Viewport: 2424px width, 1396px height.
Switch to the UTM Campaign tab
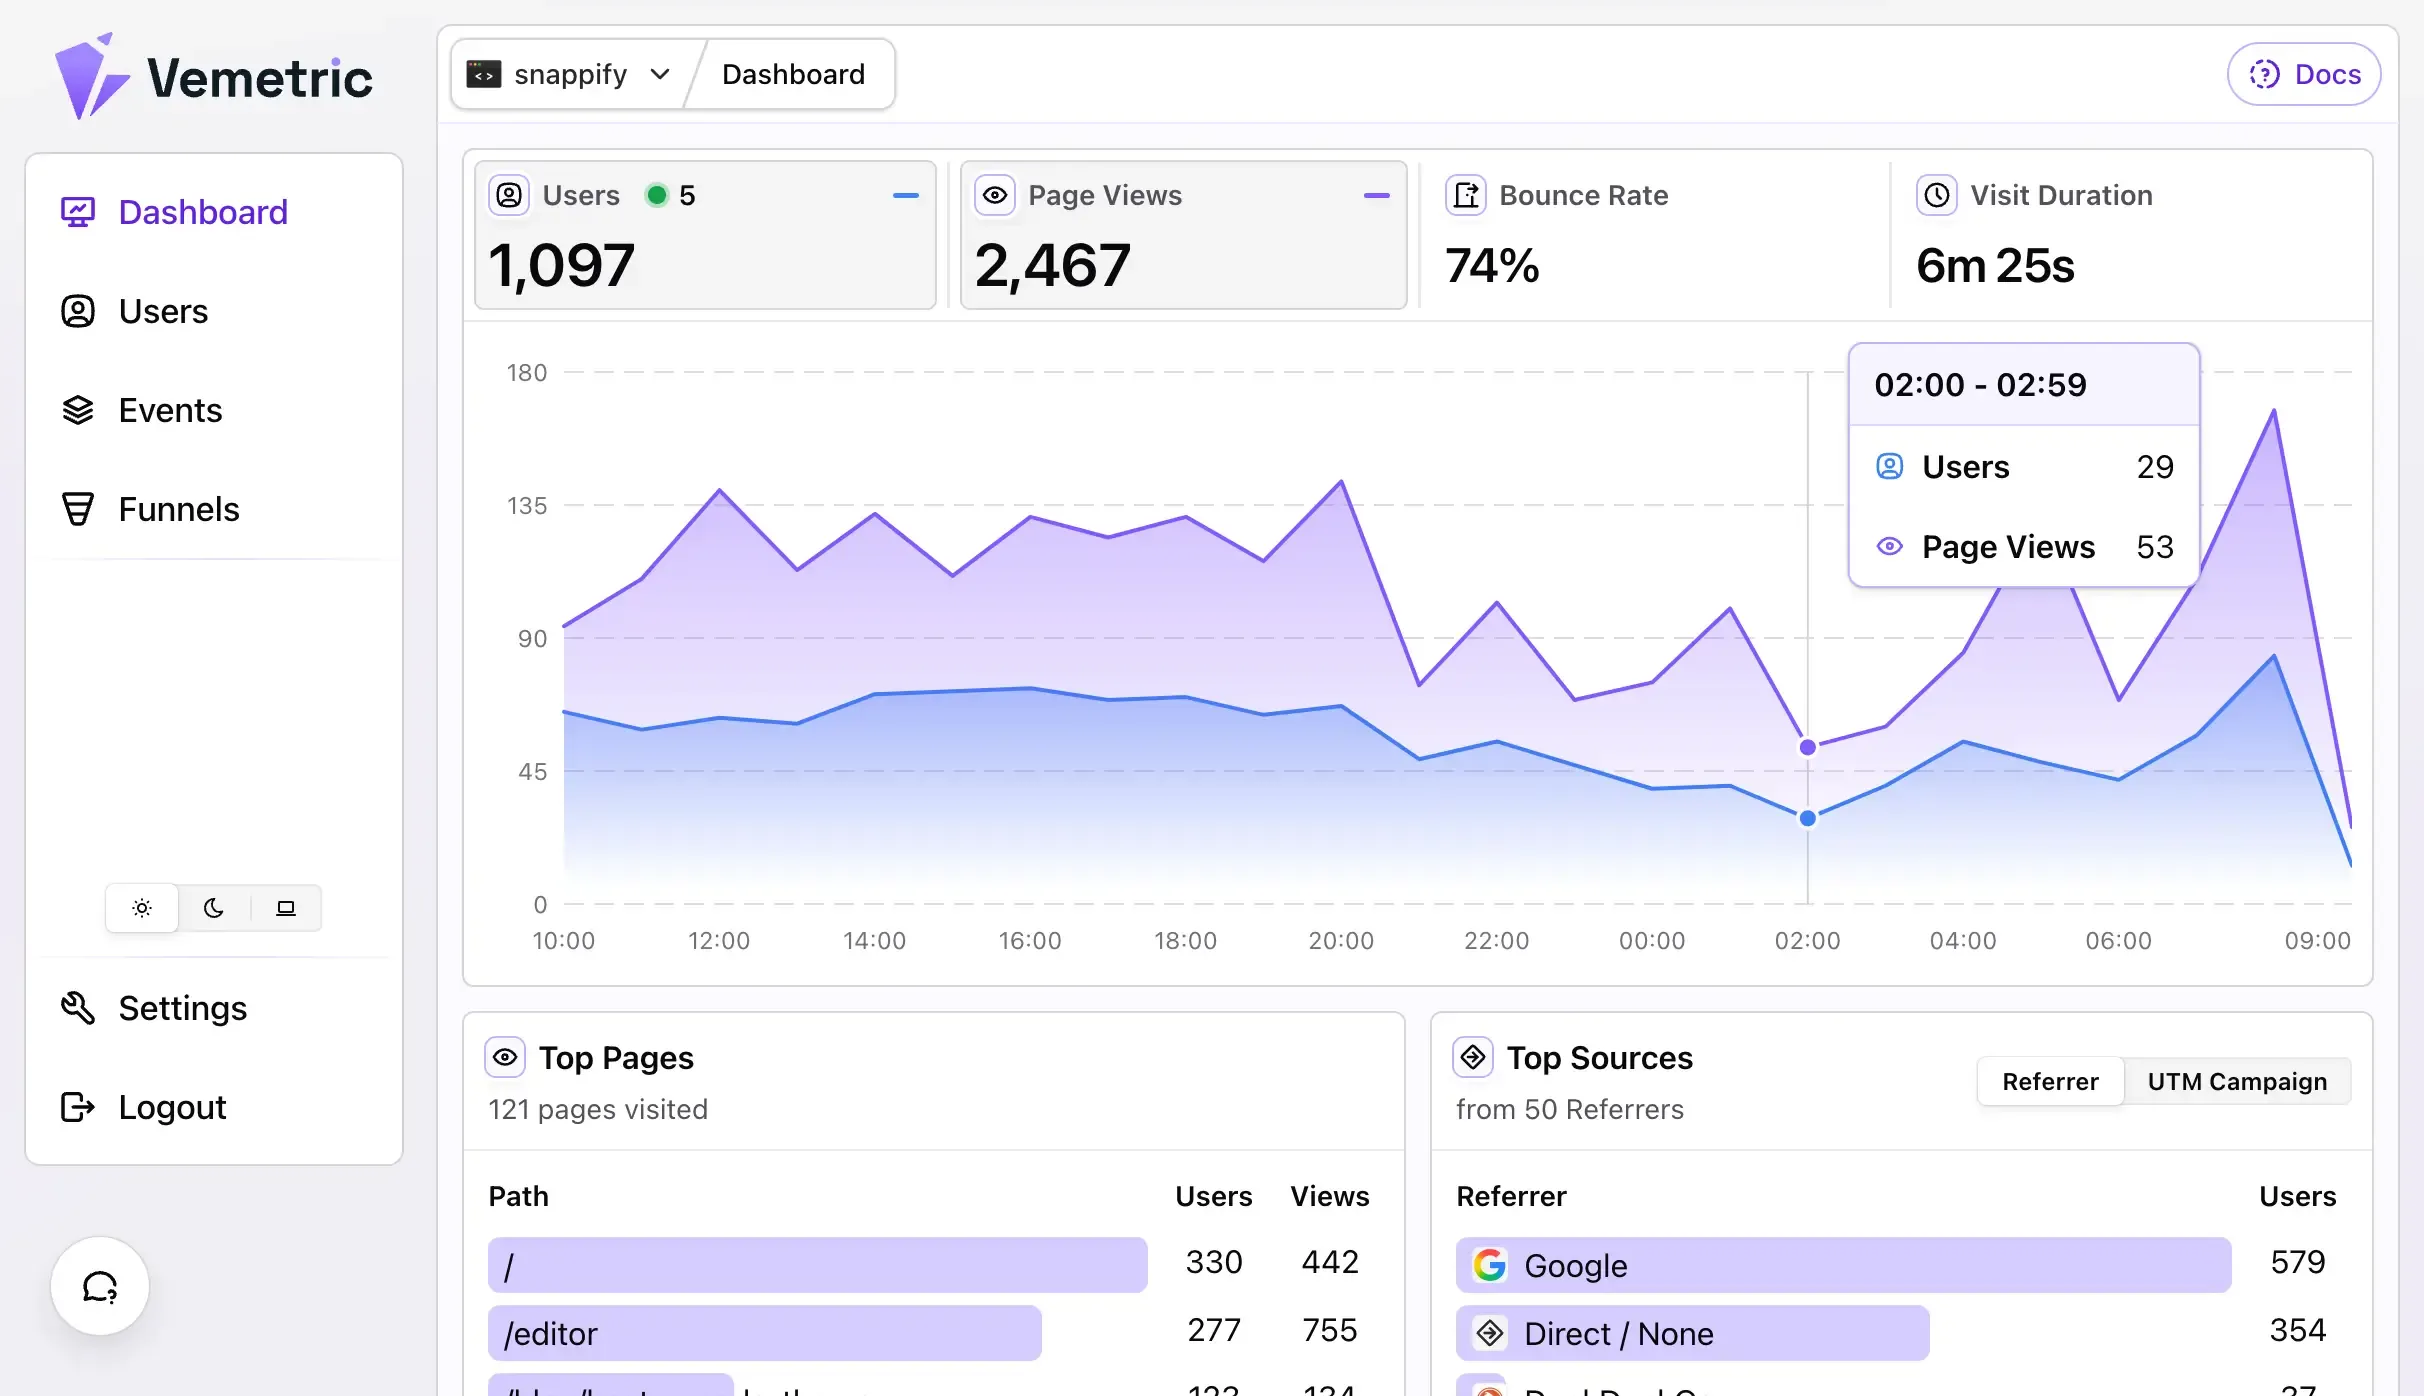(2237, 1081)
